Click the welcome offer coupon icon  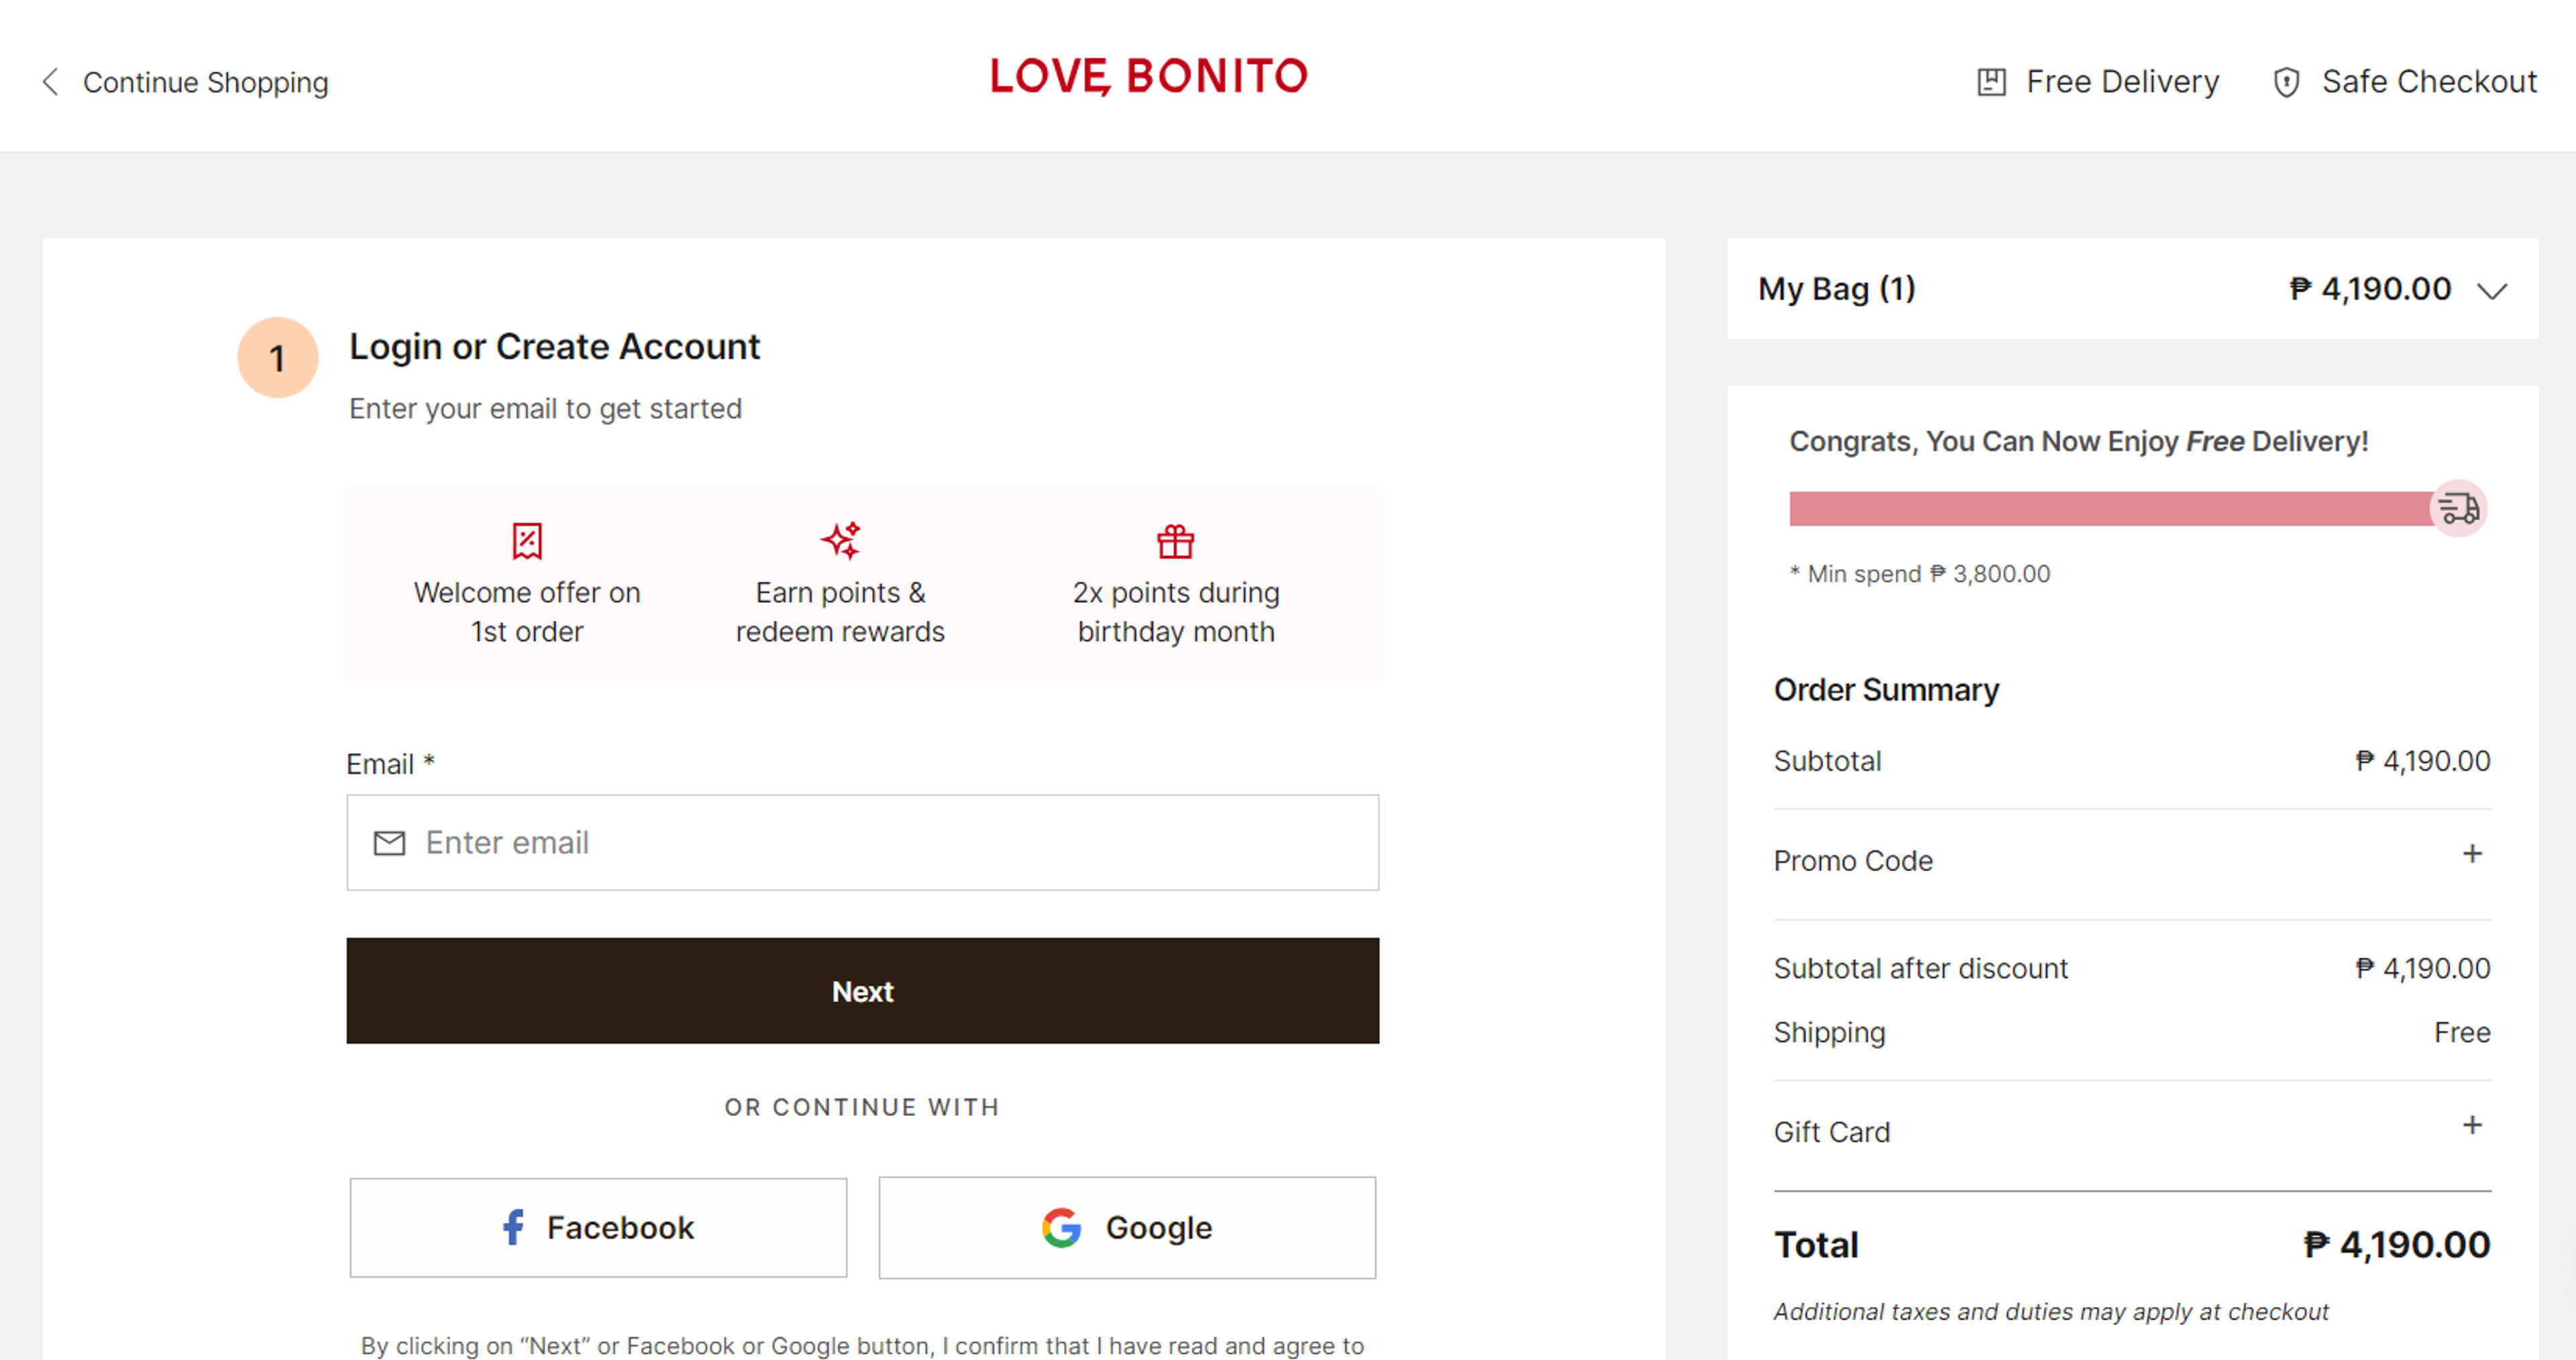point(527,541)
